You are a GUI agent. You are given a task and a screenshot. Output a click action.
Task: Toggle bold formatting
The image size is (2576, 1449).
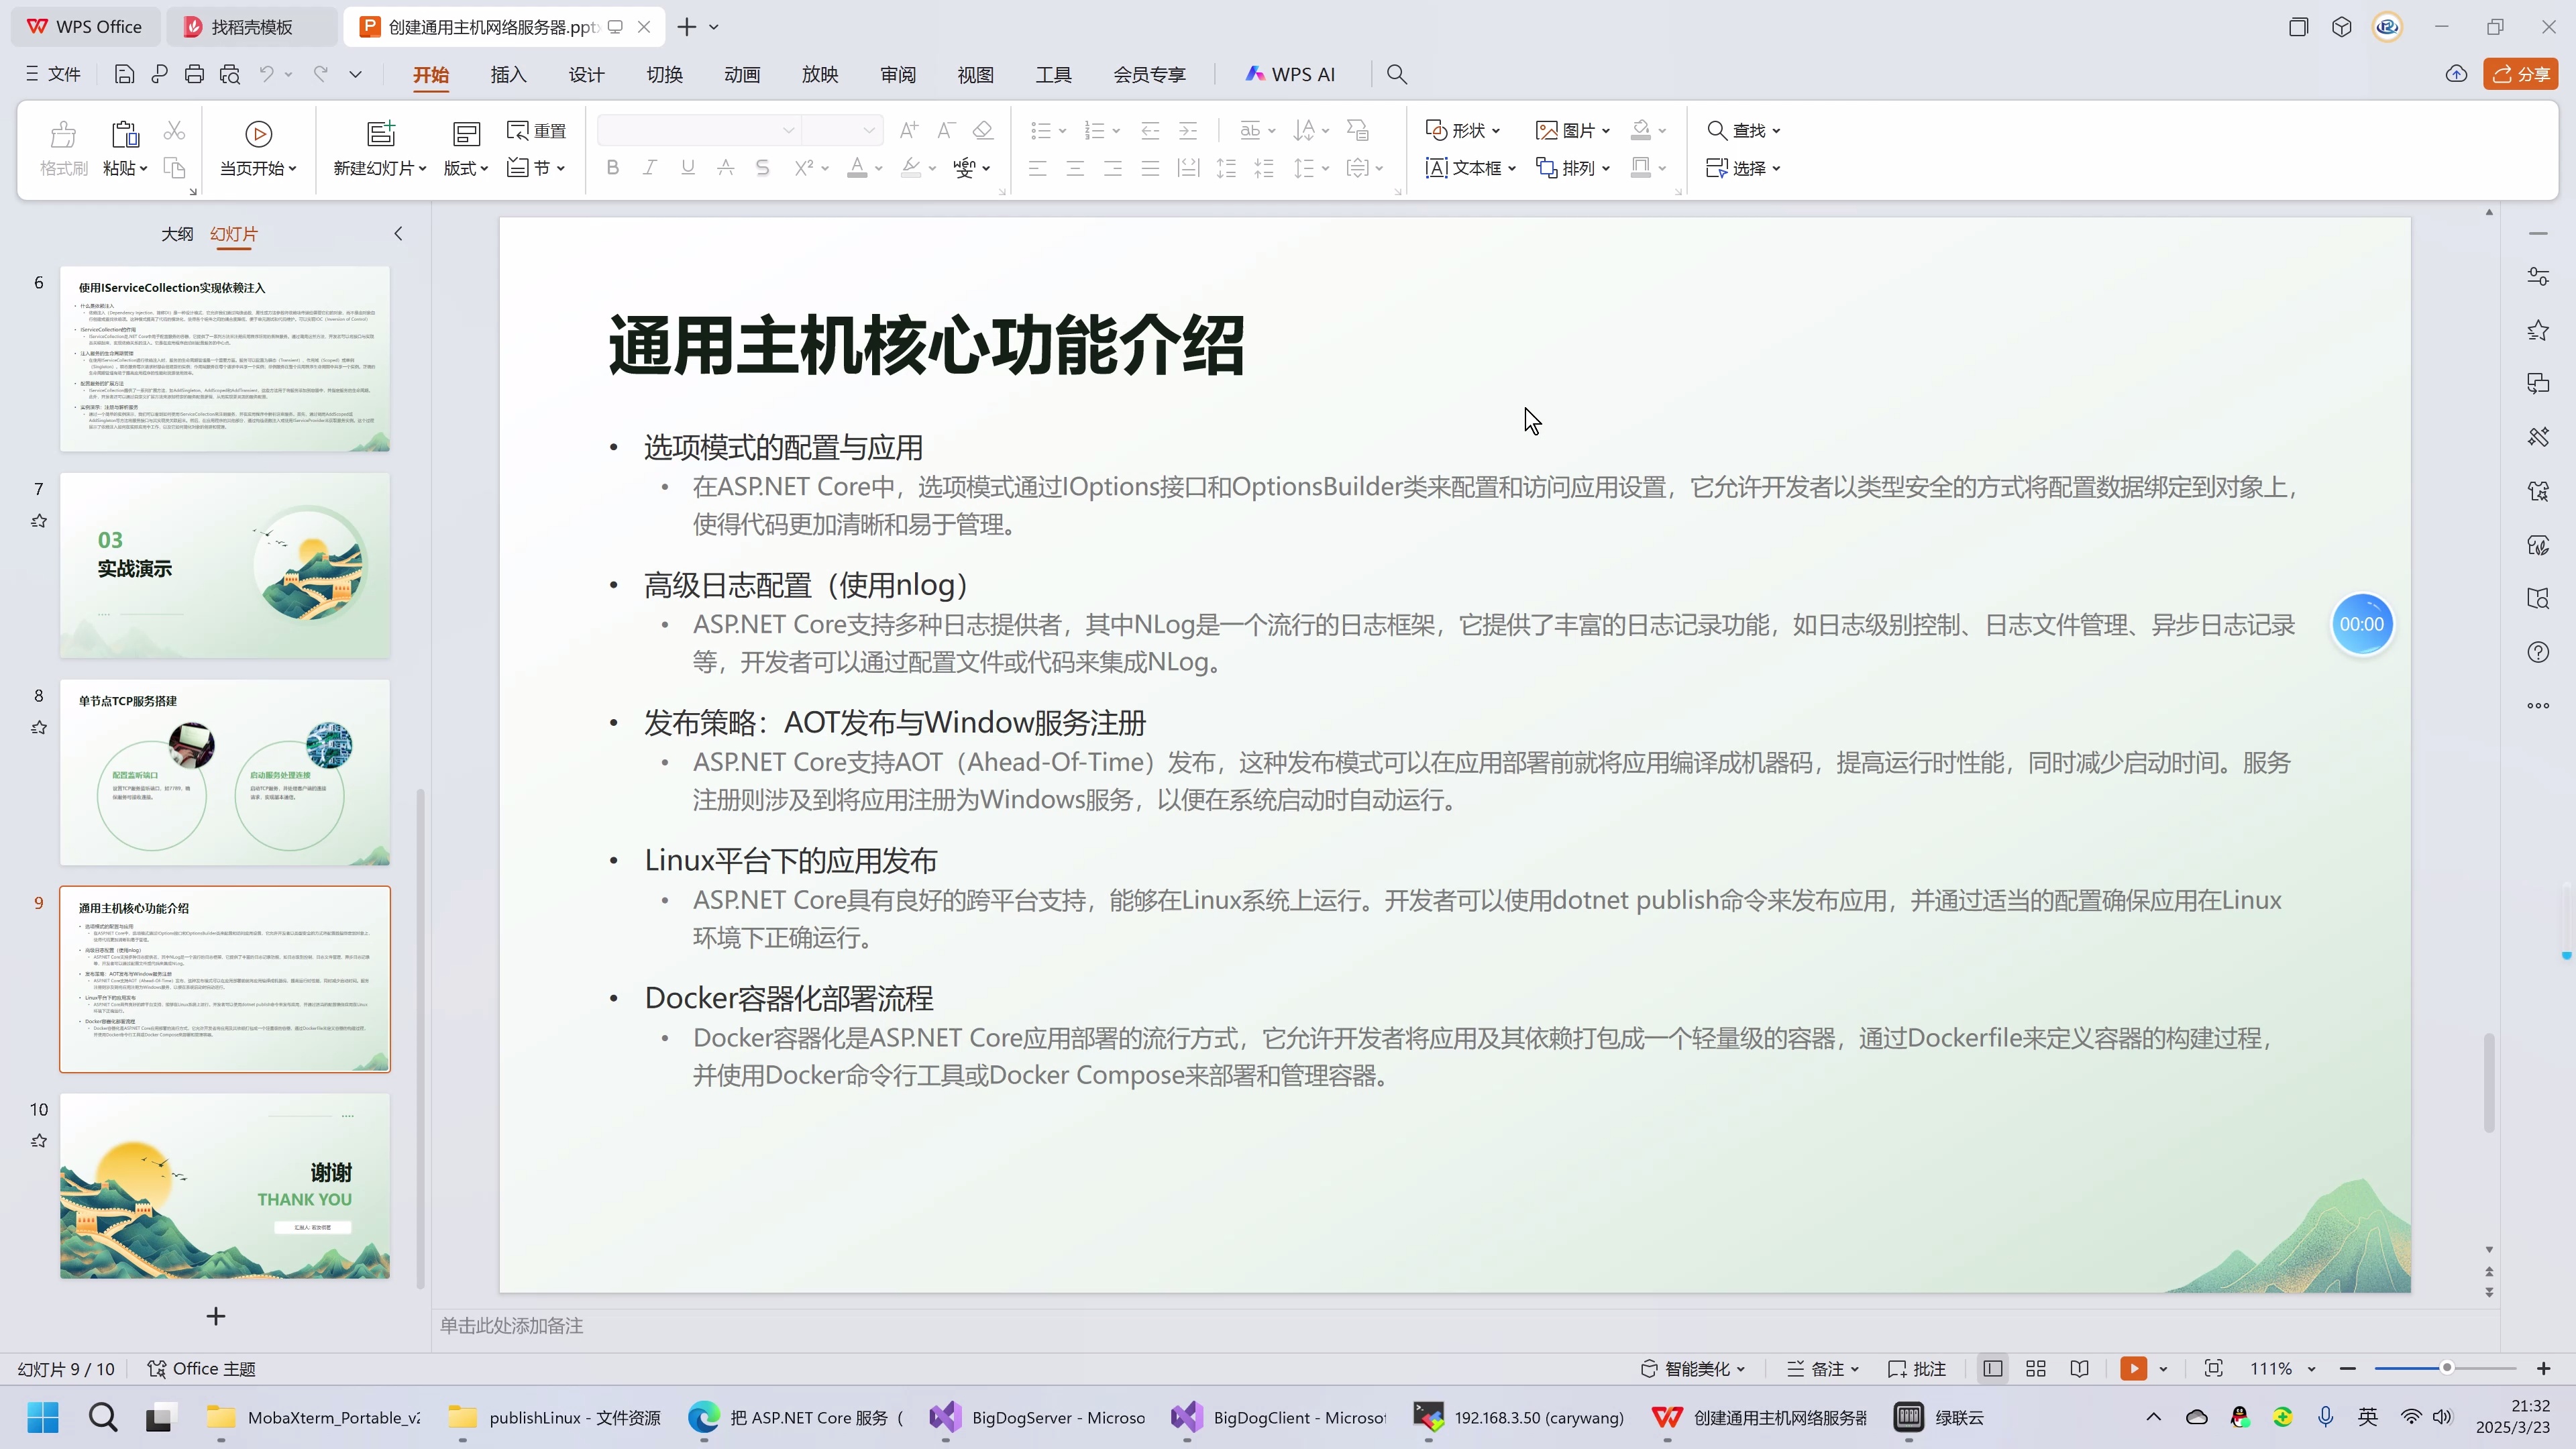coord(612,168)
